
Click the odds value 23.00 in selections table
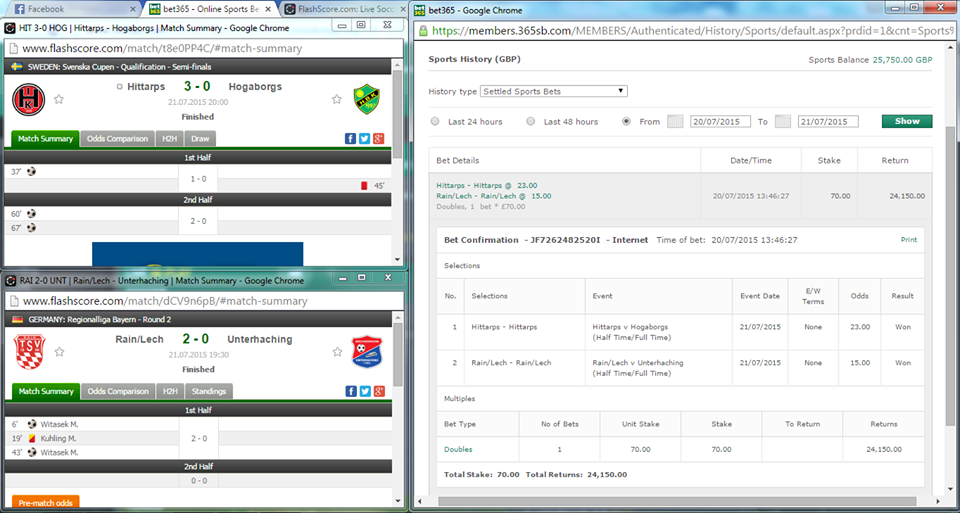tap(860, 327)
